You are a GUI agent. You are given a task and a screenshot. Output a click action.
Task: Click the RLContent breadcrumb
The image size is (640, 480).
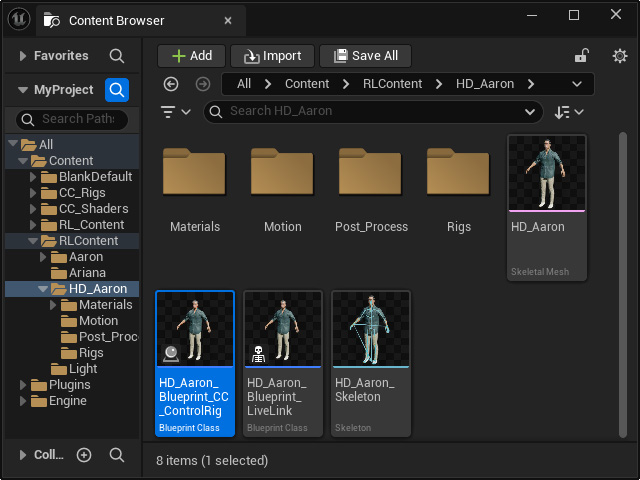coord(392,84)
